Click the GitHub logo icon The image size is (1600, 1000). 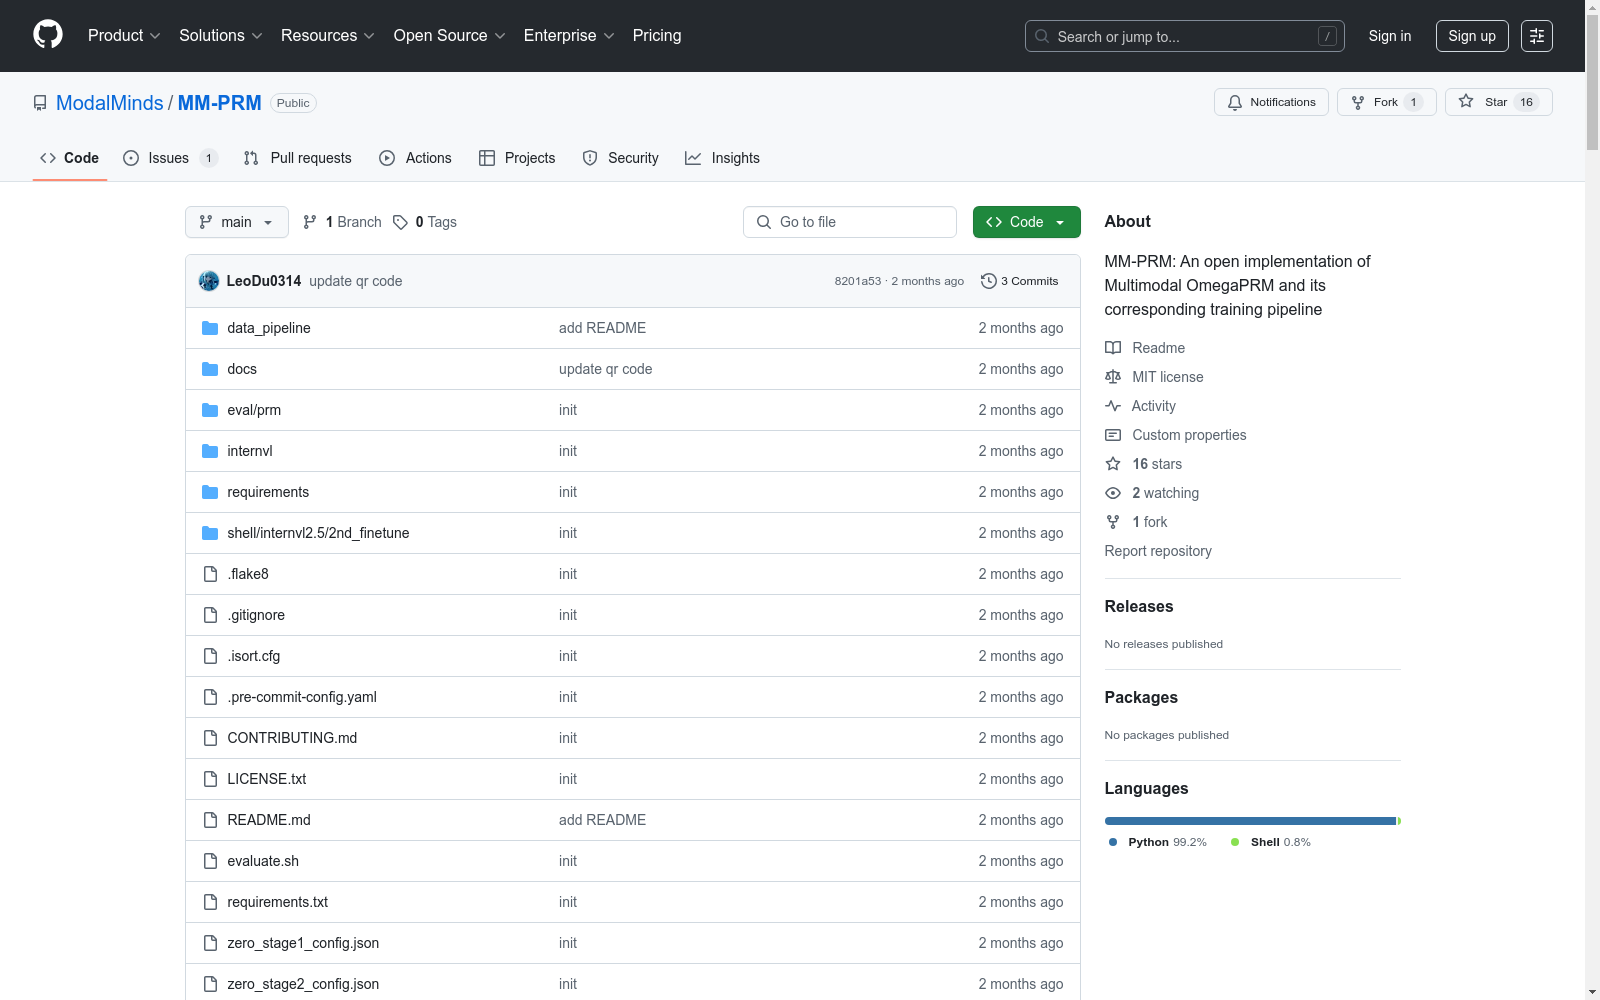tap(48, 35)
